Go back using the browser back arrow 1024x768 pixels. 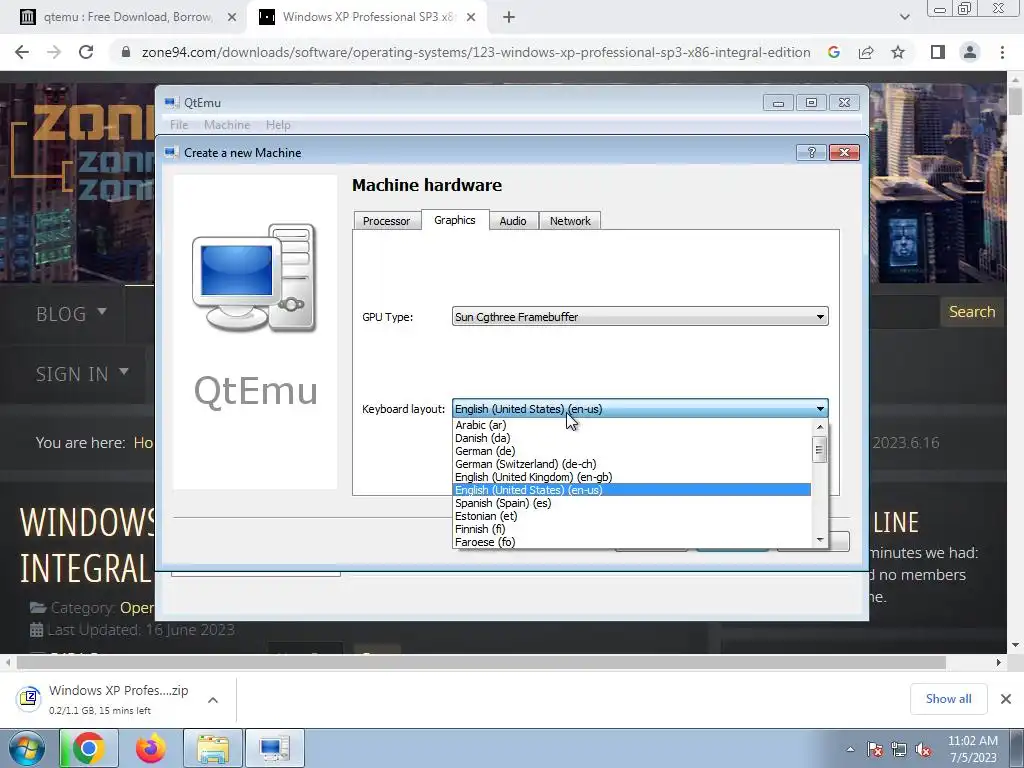coord(22,52)
